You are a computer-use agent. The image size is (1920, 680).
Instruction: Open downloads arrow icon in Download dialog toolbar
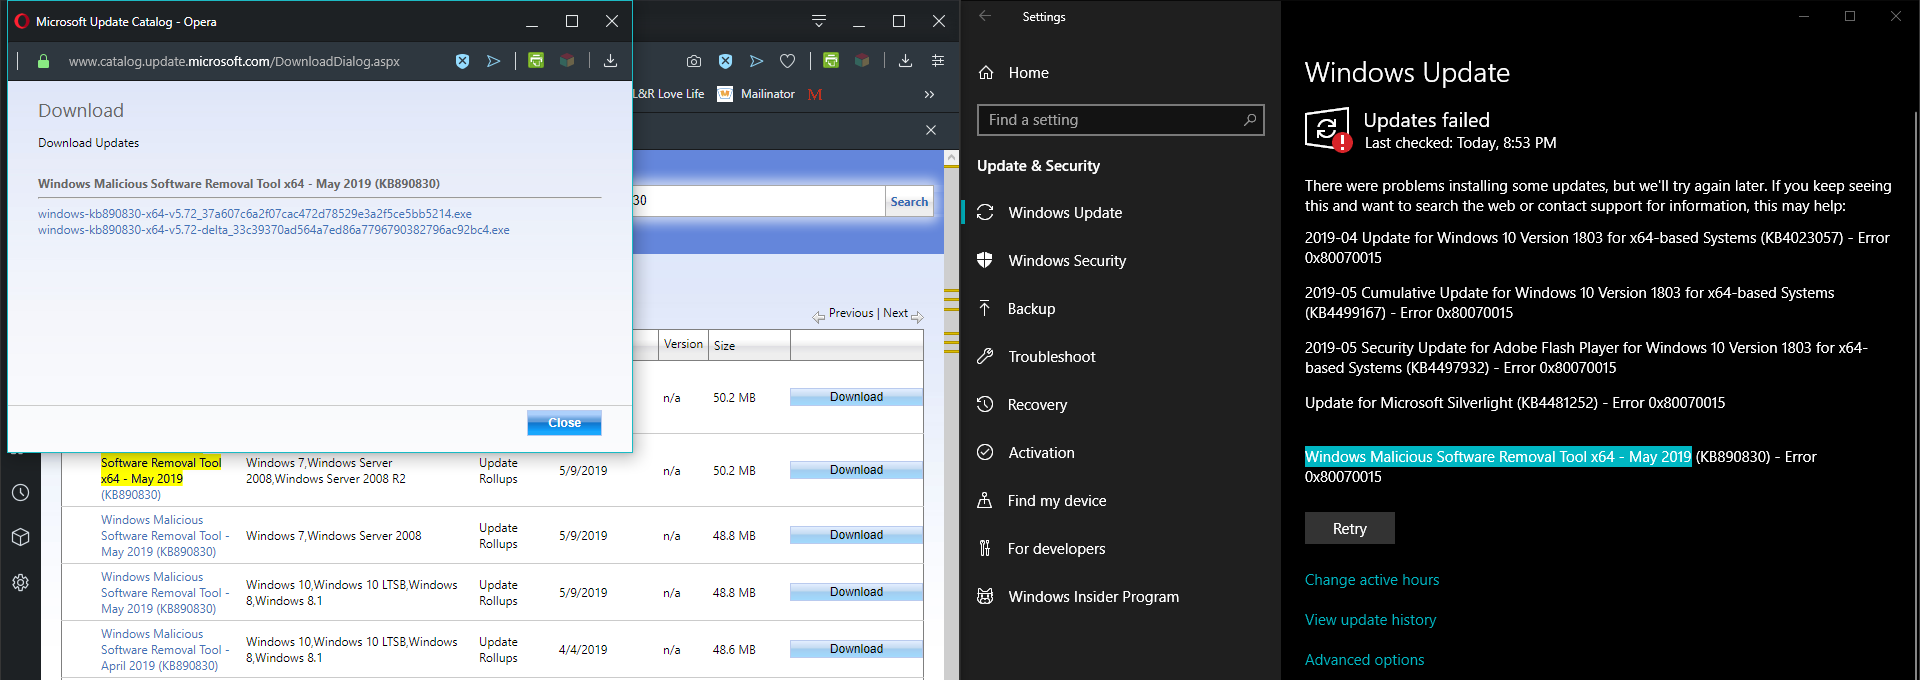(x=610, y=61)
